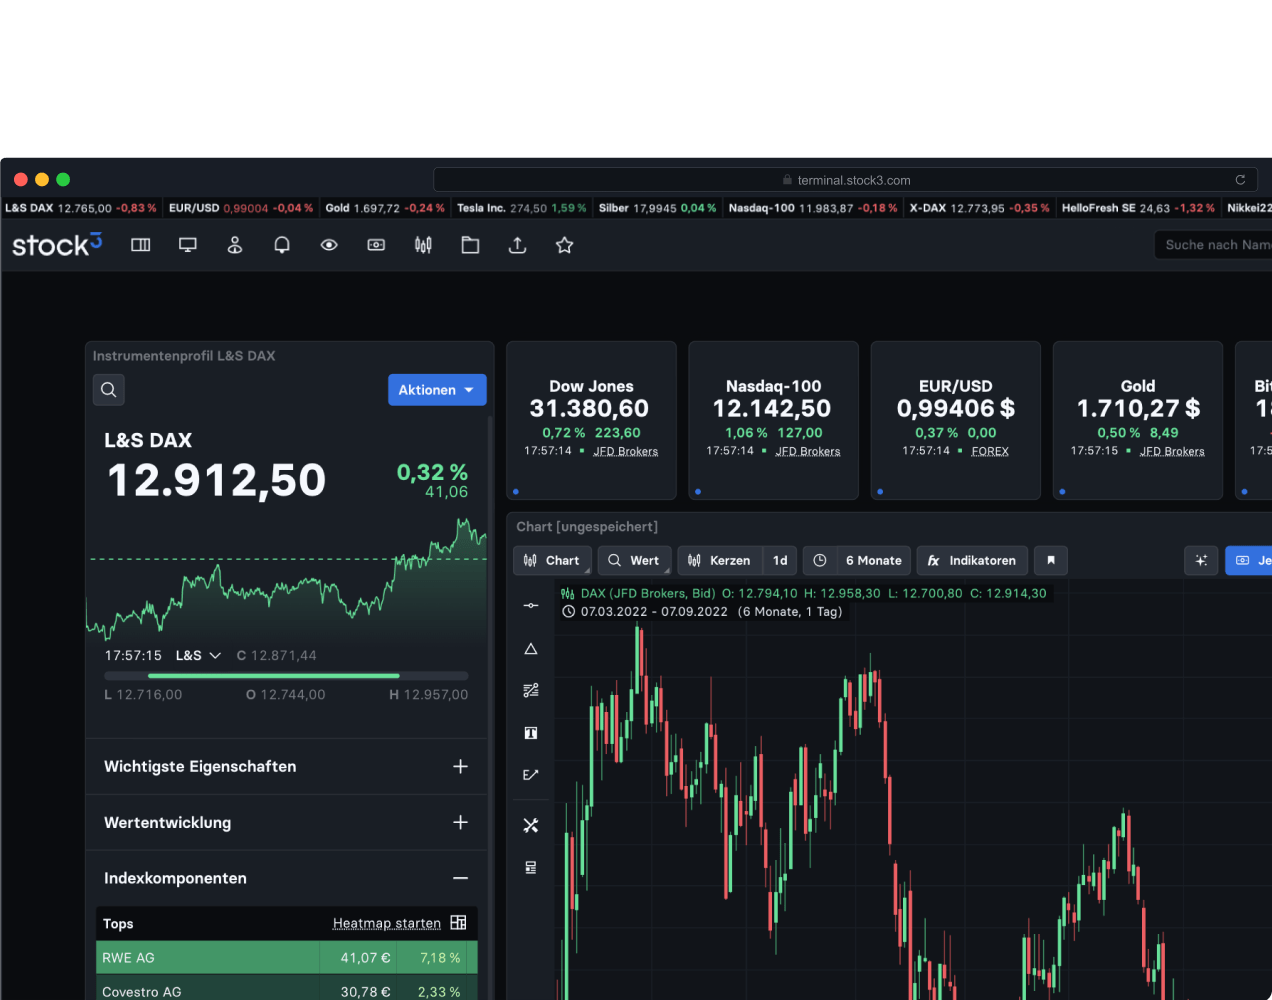Image resolution: width=1272 pixels, height=1000 pixels.
Task: Expand Wichtigste Eigenschaften section
Action: (286, 767)
